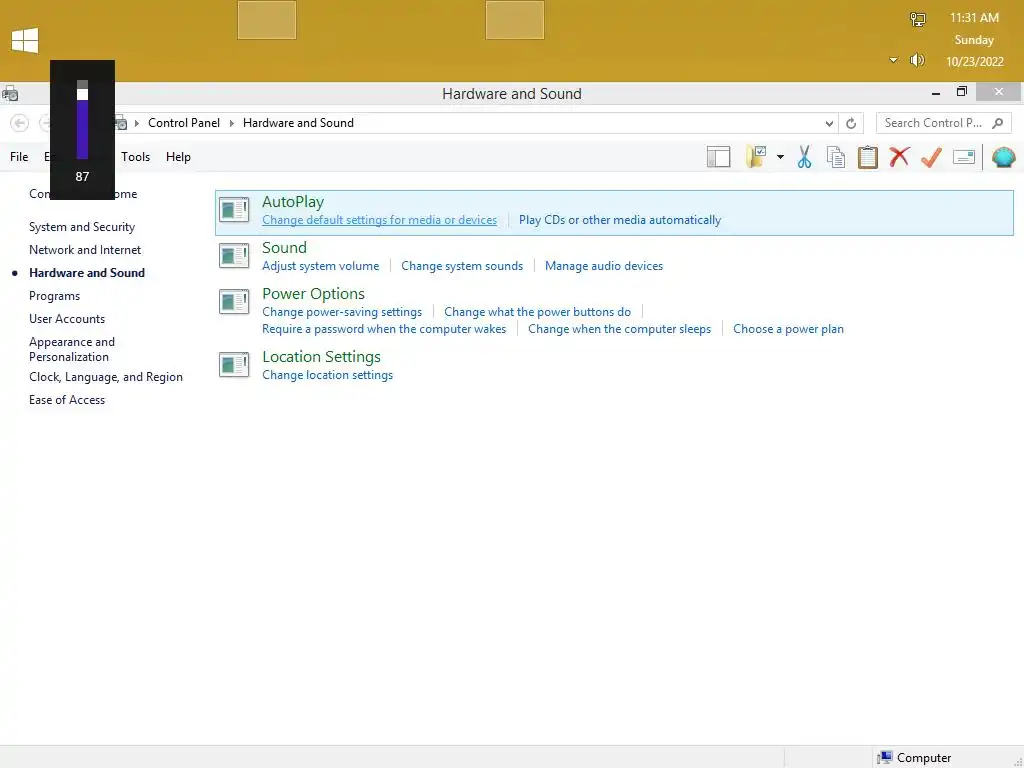Open the Location Settings heading link

pos(321,357)
